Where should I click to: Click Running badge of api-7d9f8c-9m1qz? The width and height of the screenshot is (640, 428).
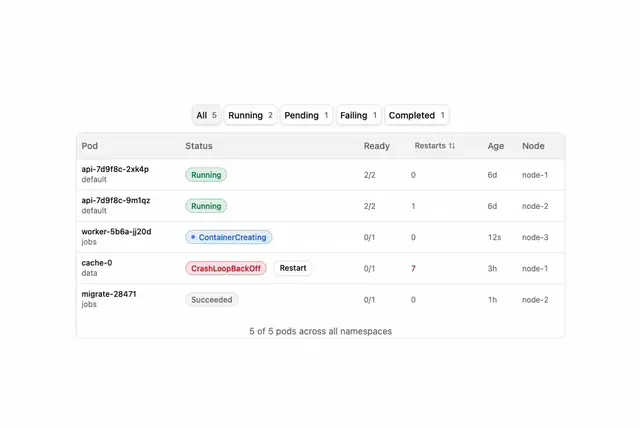pyautogui.click(x=206, y=206)
